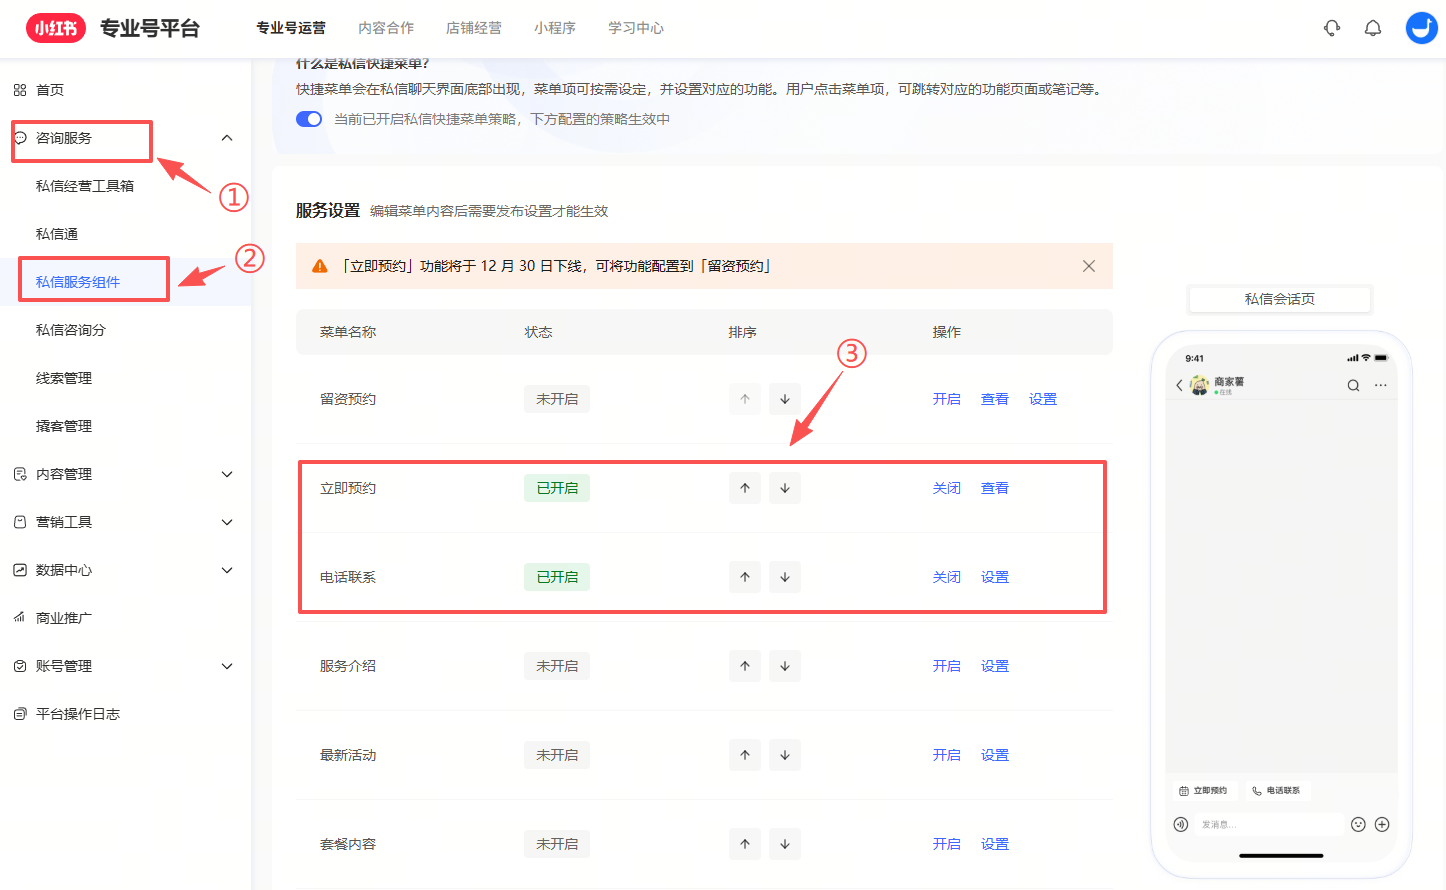
Task: Click the circular refresh icon beside the bell
Action: coord(1331,27)
